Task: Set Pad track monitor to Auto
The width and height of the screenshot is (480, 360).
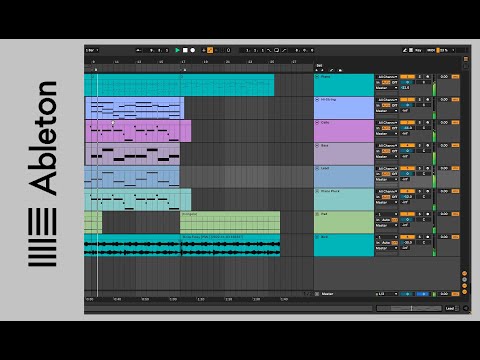Action: (x=386, y=220)
